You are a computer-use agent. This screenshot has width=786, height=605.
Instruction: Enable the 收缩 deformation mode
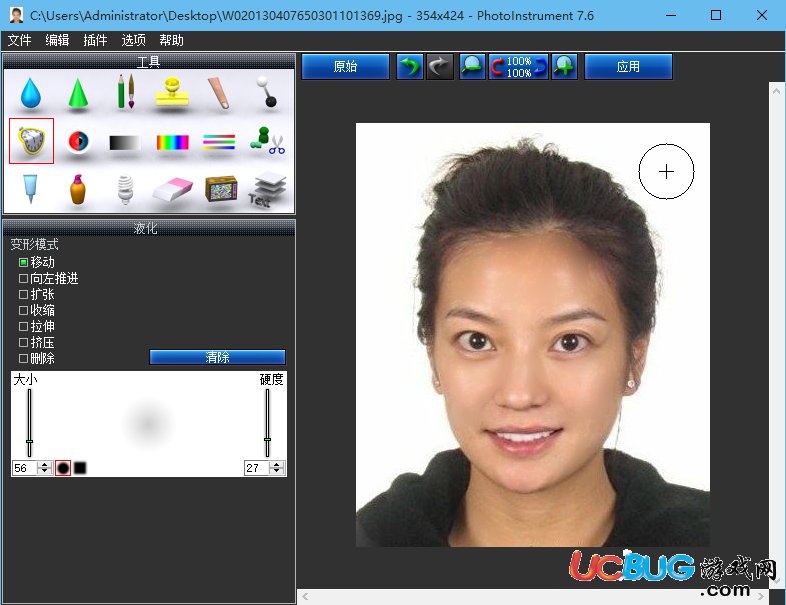tap(23, 310)
